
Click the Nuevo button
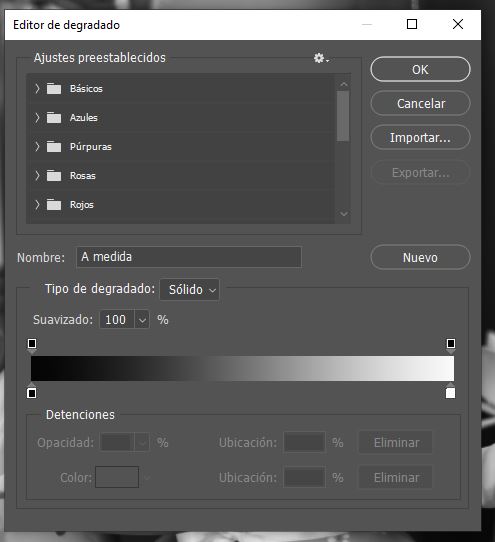420,258
